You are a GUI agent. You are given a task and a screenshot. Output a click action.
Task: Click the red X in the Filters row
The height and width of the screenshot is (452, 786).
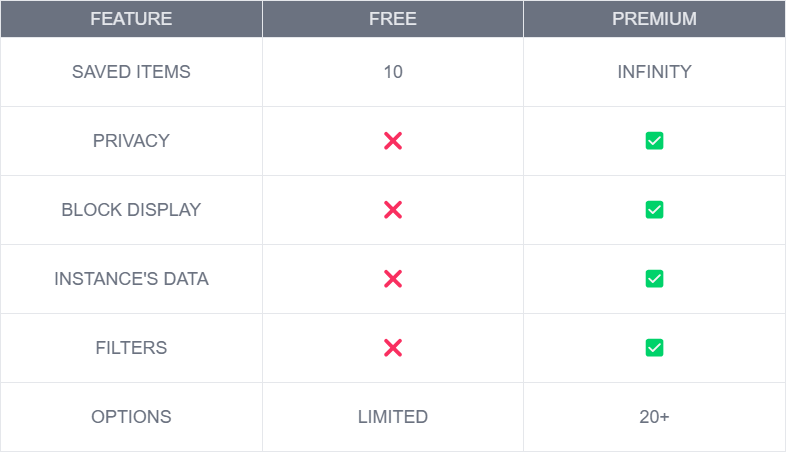393,348
